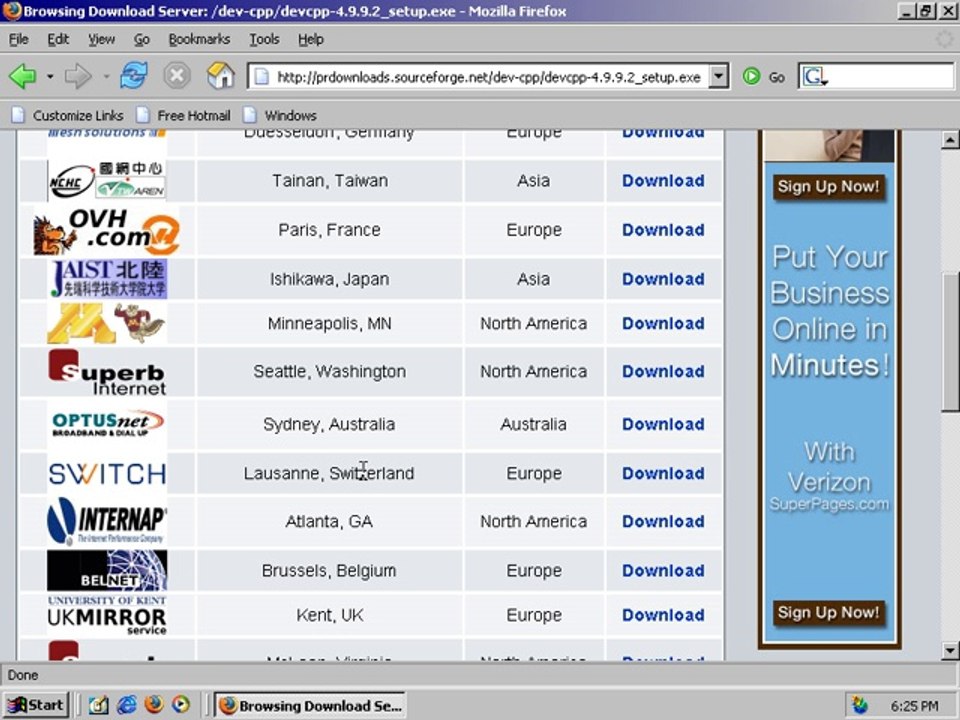
Task: Open the Bookmarks menu
Action: pyautogui.click(x=199, y=39)
